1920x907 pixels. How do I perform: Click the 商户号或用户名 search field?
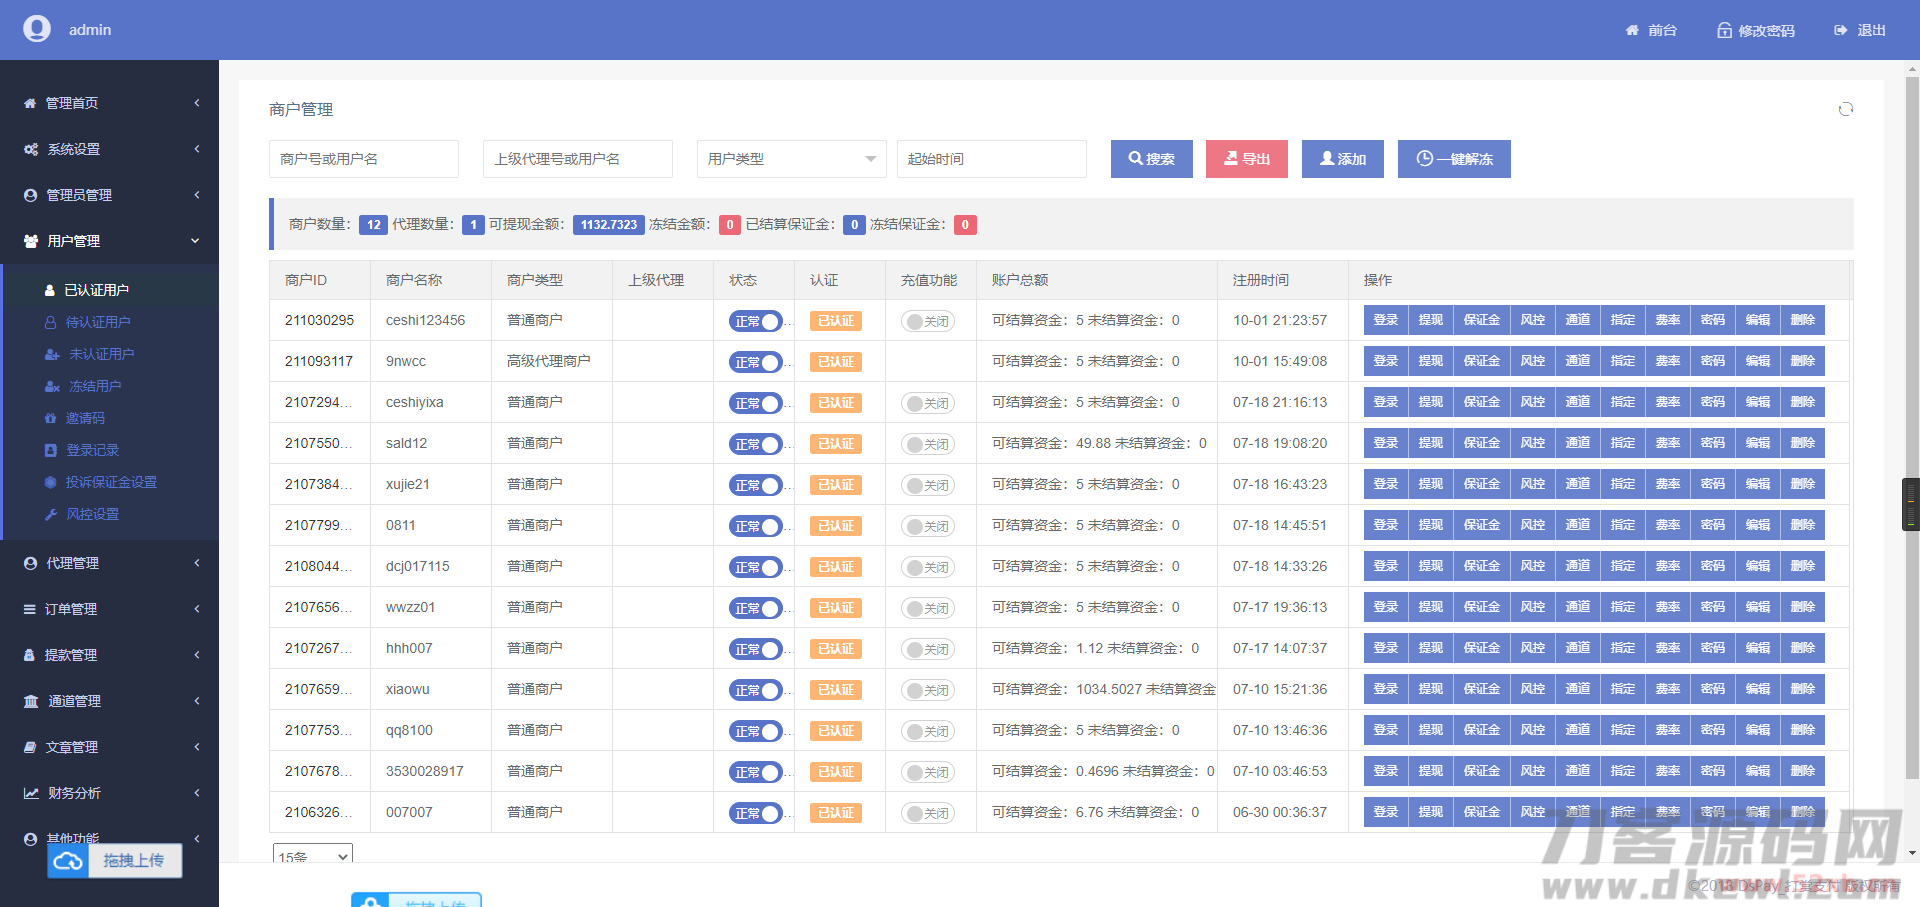coord(363,159)
